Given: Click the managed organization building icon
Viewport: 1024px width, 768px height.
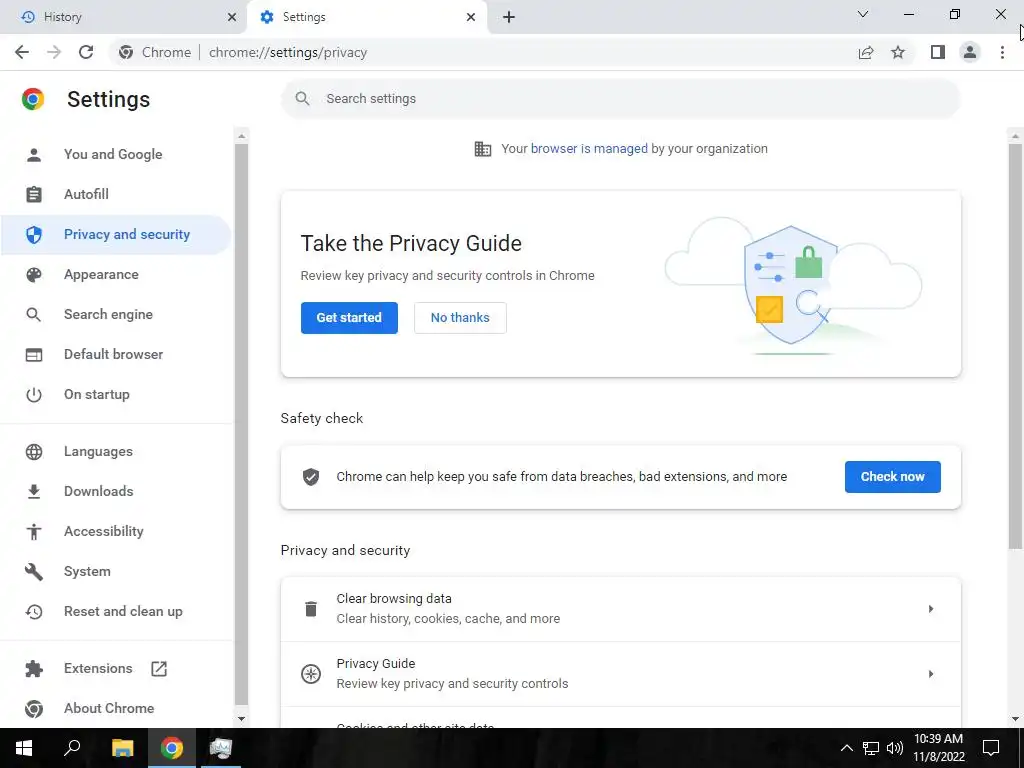Looking at the screenshot, I should 483,149.
